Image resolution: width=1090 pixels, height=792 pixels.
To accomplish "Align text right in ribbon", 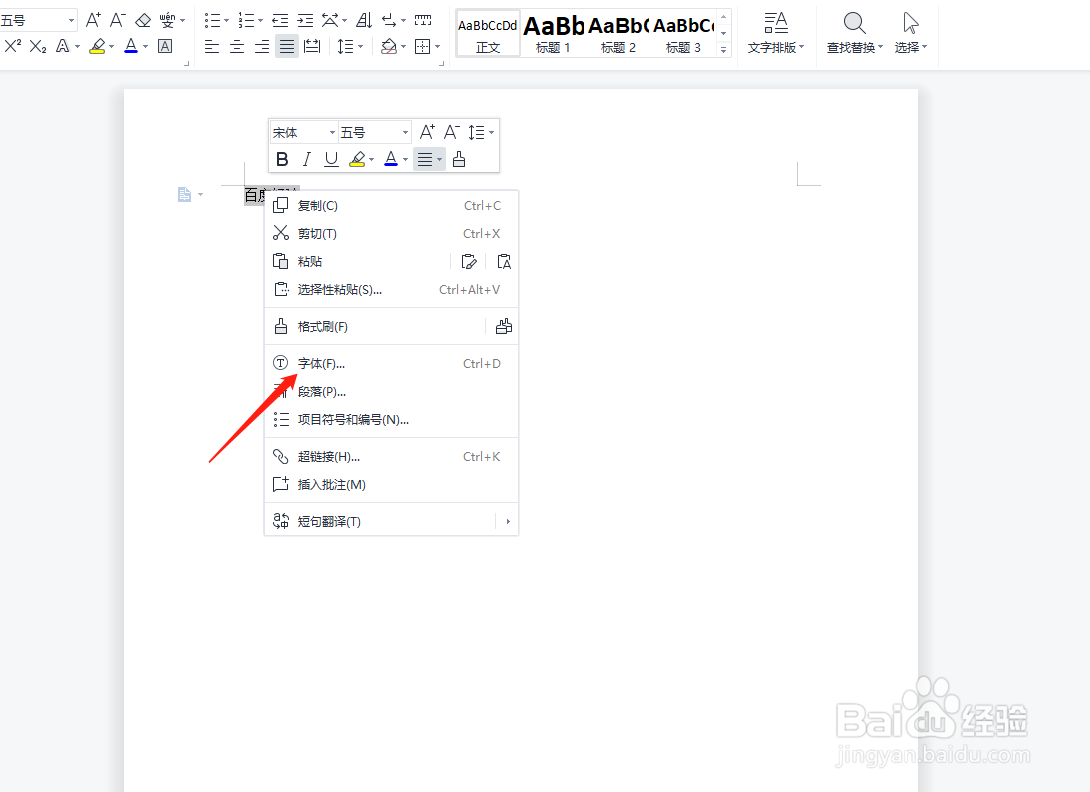I will click(262, 47).
